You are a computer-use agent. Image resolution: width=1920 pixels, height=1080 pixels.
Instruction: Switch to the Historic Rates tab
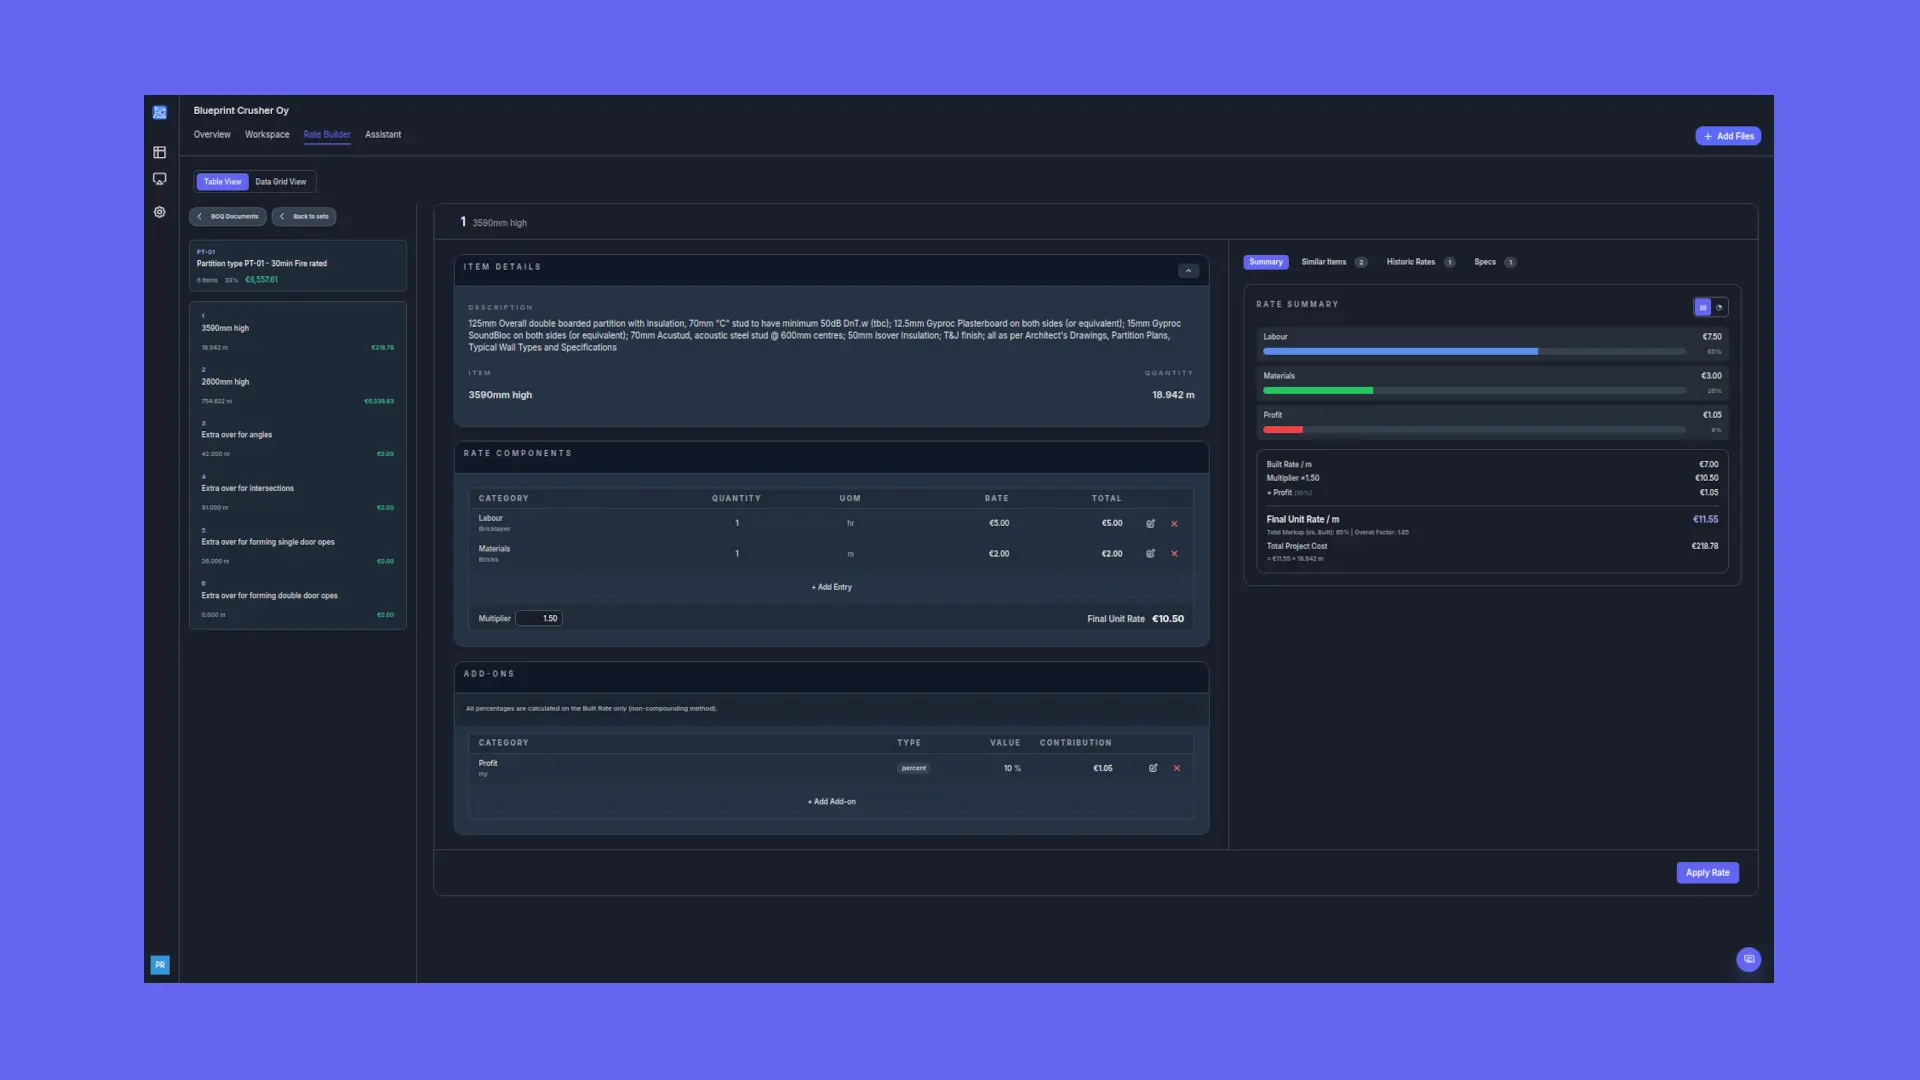coord(1410,262)
